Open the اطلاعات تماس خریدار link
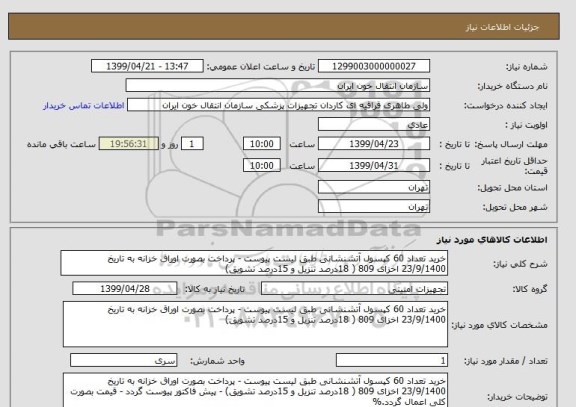Screen dimensions: 576x407 coord(84,106)
